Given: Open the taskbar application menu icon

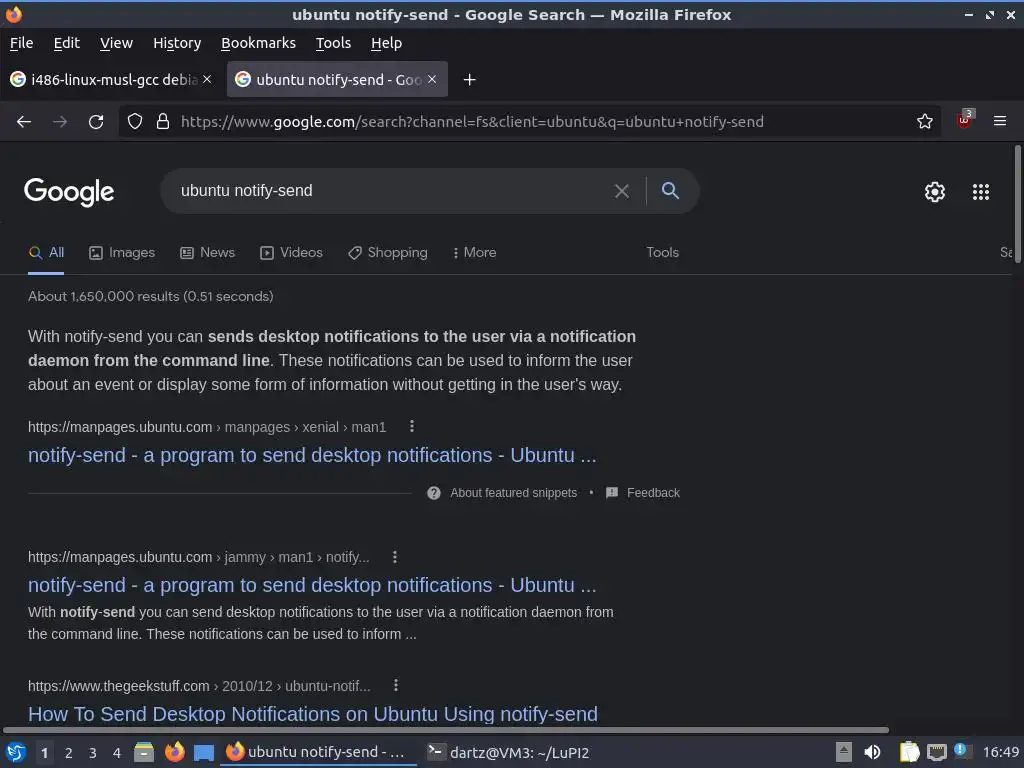Looking at the screenshot, I should click(x=16, y=752).
